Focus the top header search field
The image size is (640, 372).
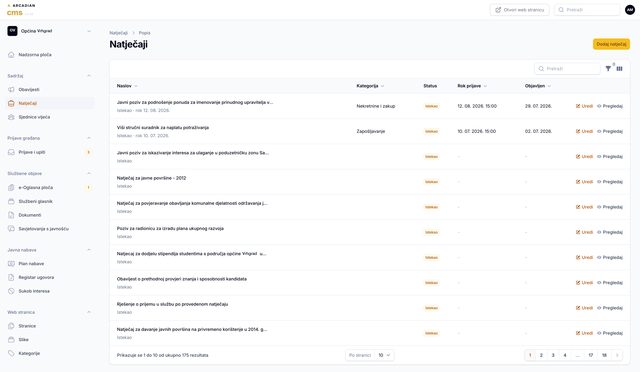click(x=587, y=10)
